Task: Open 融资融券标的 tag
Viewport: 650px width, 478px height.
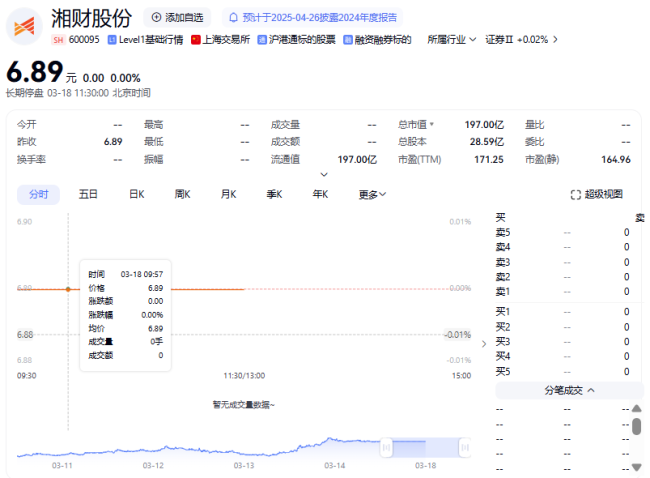Action: 377,40
